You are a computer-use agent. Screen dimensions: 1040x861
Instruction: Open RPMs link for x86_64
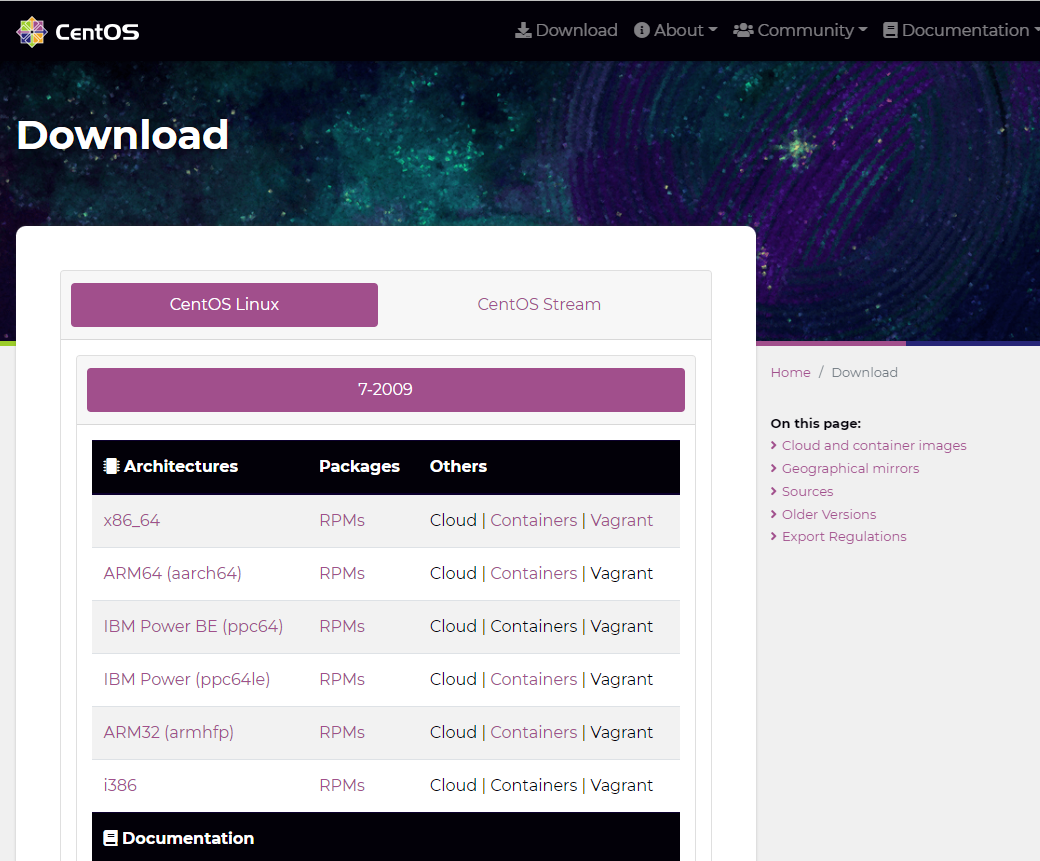342,521
